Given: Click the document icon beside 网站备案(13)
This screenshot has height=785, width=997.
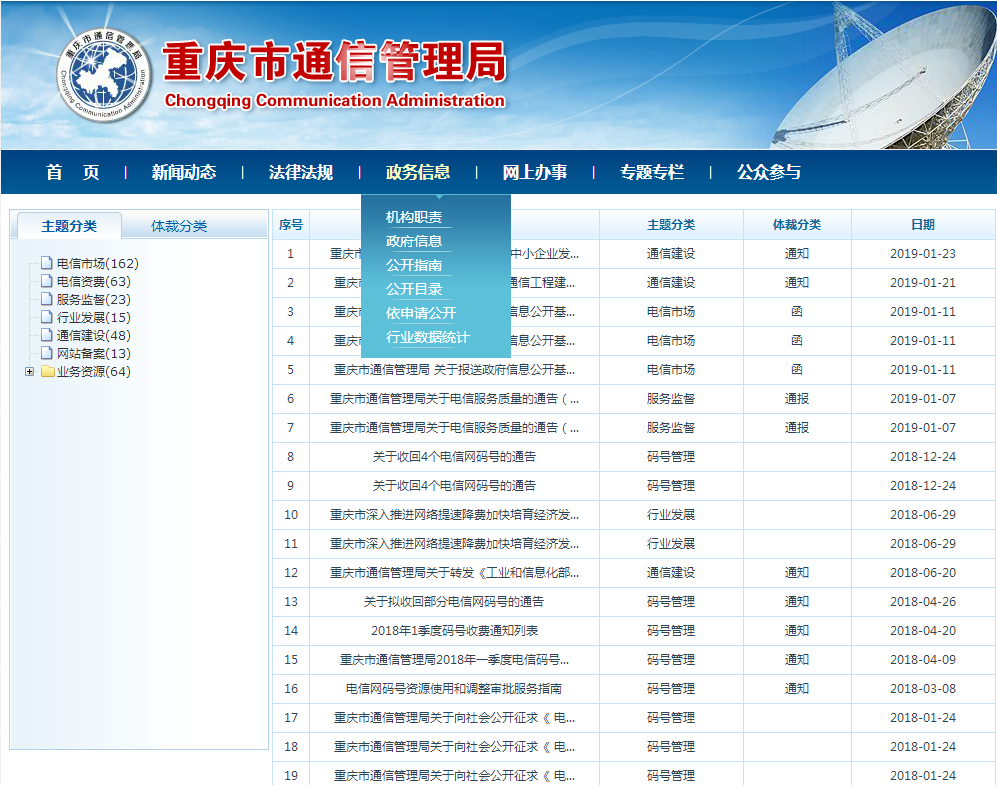Looking at the screenshot, I should pyautogui.click(x=46, y=354).
